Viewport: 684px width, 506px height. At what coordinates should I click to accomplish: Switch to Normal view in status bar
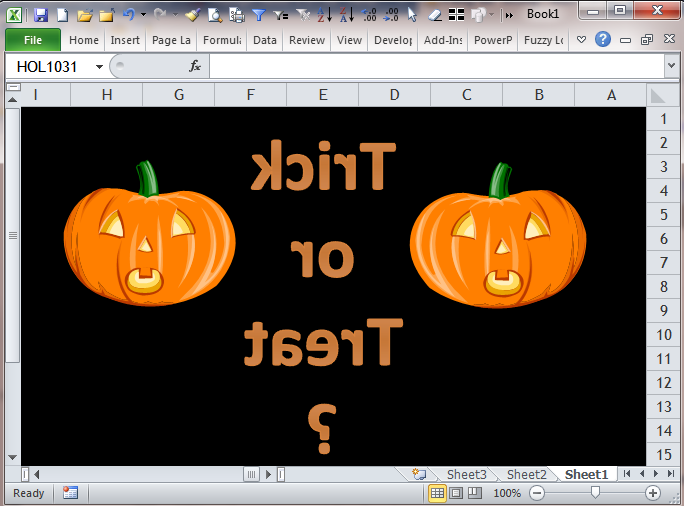click(x=438, y=493)
